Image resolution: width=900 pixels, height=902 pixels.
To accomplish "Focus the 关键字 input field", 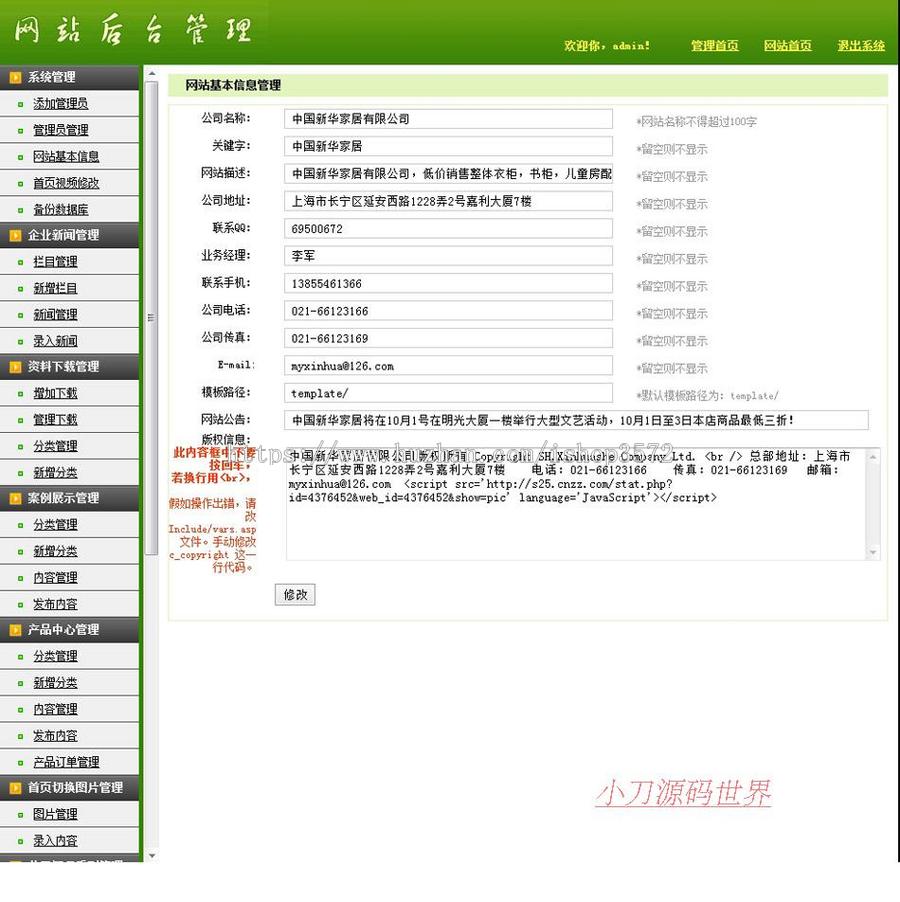I will [449, 146].
